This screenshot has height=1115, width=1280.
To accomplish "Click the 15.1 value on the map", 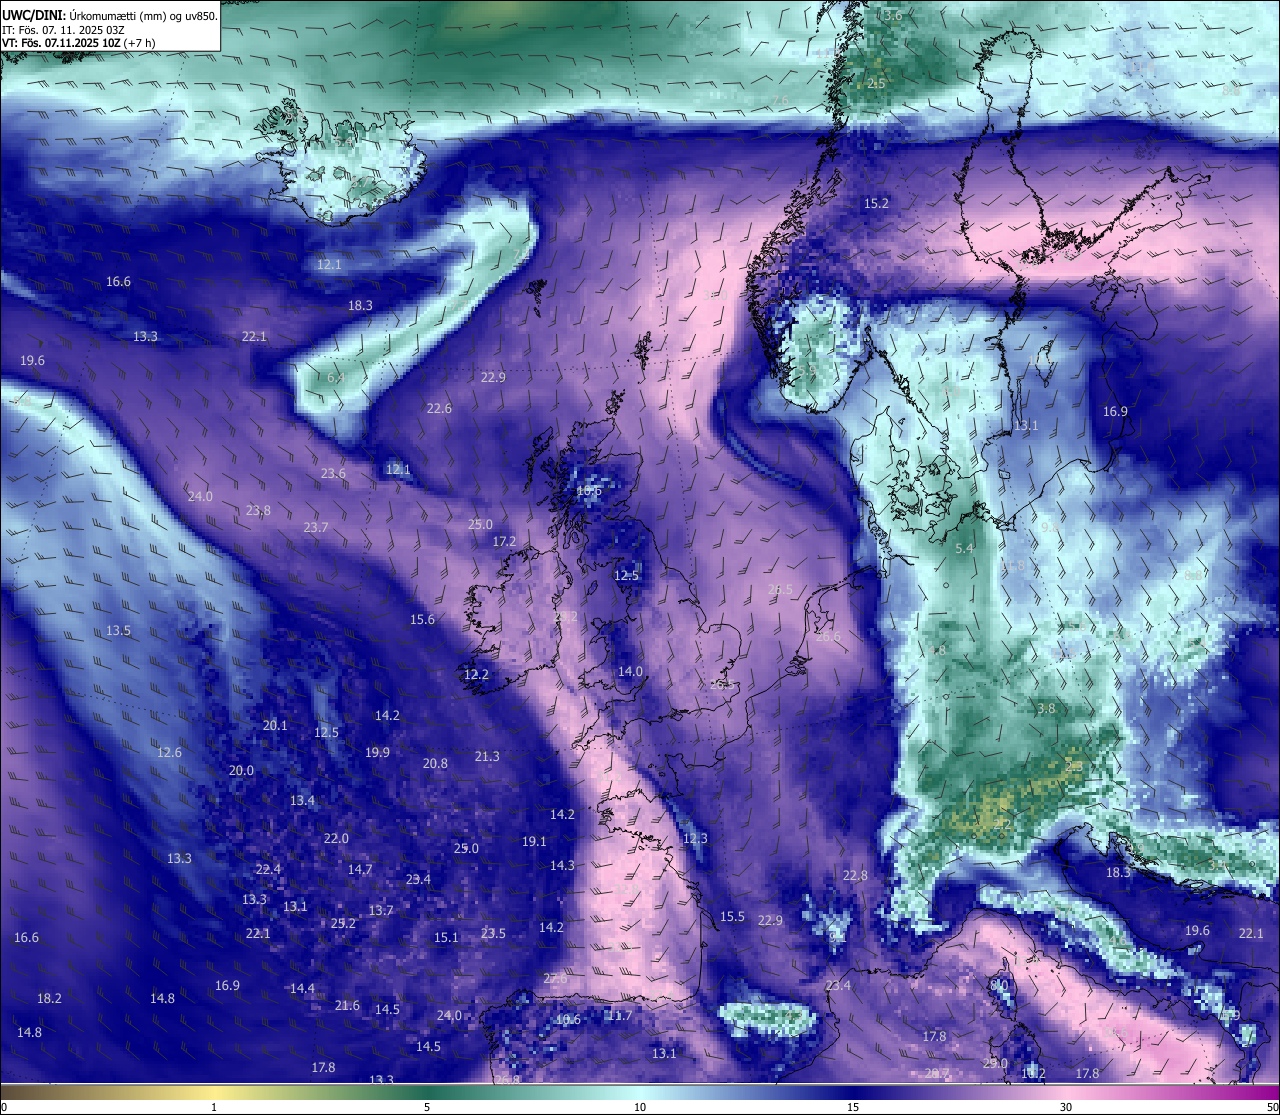I will point(446,937).
